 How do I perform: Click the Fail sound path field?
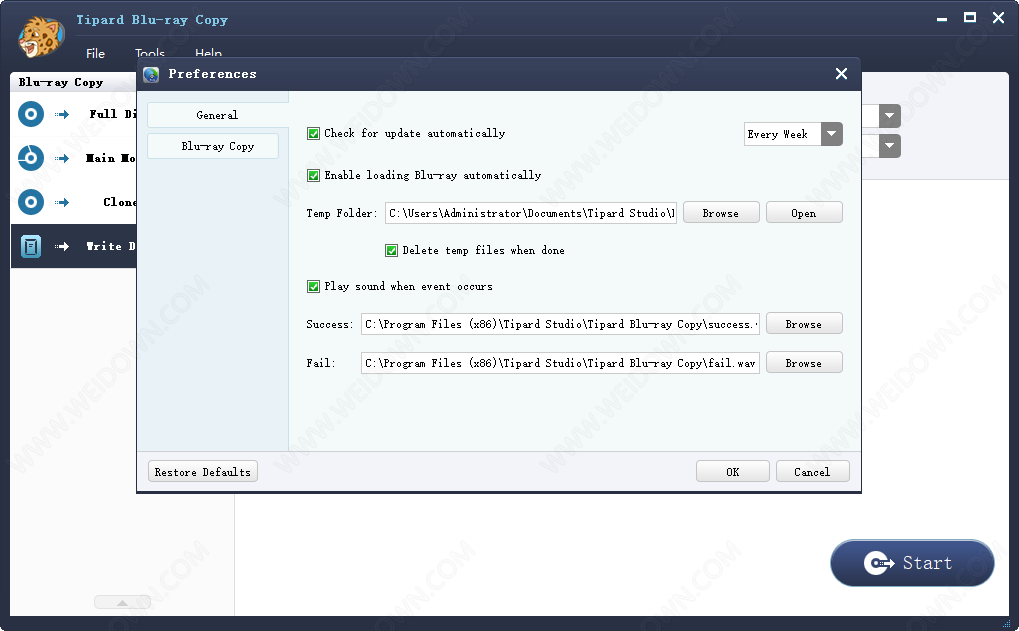pos(560,363)
